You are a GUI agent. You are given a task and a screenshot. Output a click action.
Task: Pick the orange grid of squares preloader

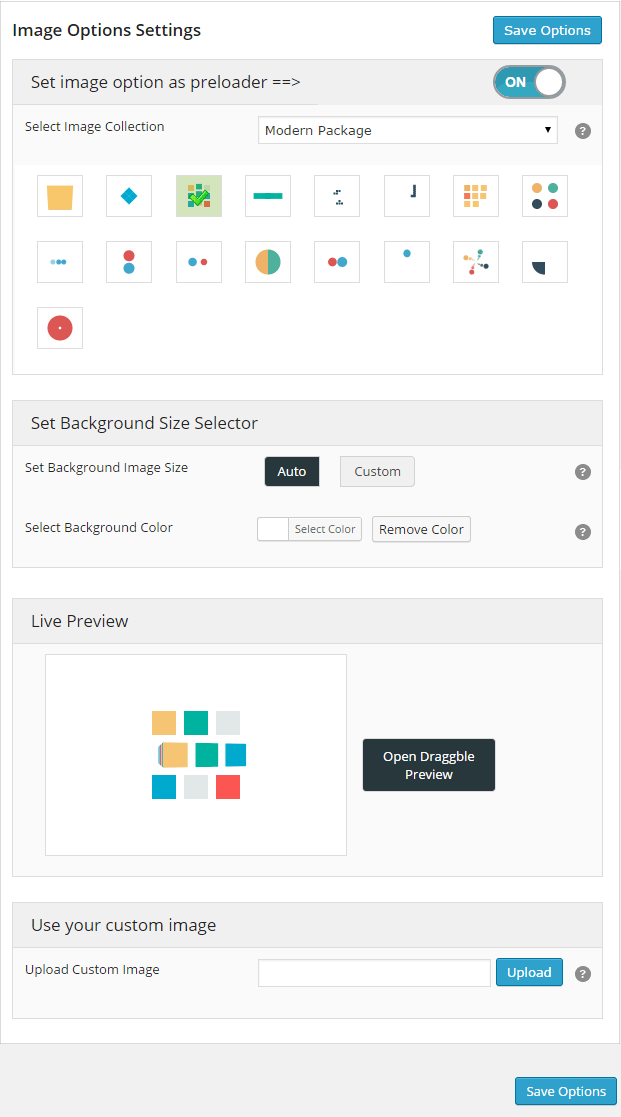475,196
